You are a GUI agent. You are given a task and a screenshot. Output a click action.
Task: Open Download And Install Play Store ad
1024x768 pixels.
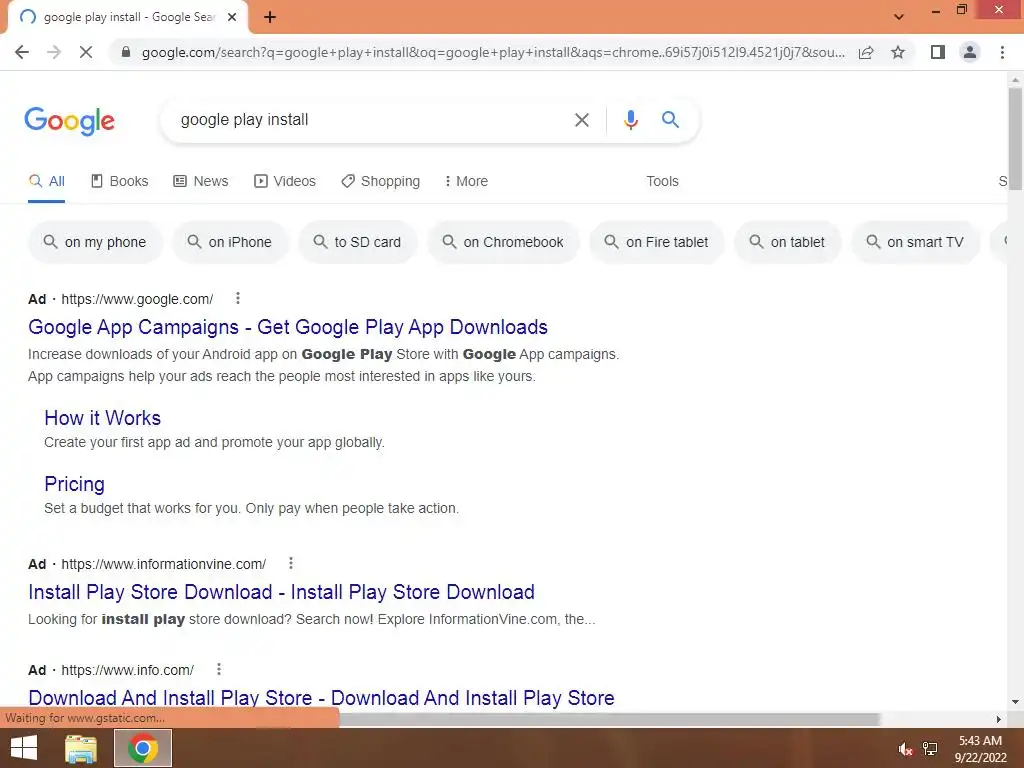[x=321, y=698]
